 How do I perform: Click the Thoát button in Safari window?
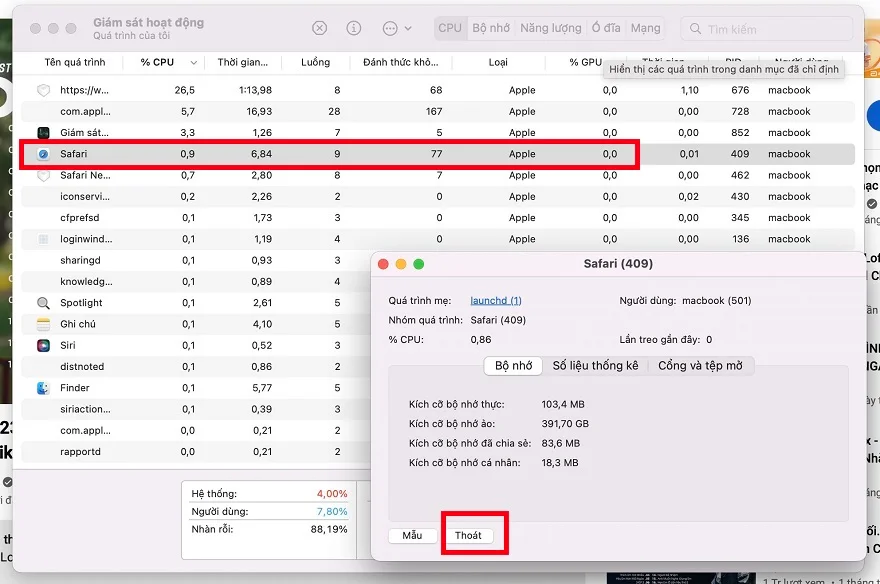point(468,535)
